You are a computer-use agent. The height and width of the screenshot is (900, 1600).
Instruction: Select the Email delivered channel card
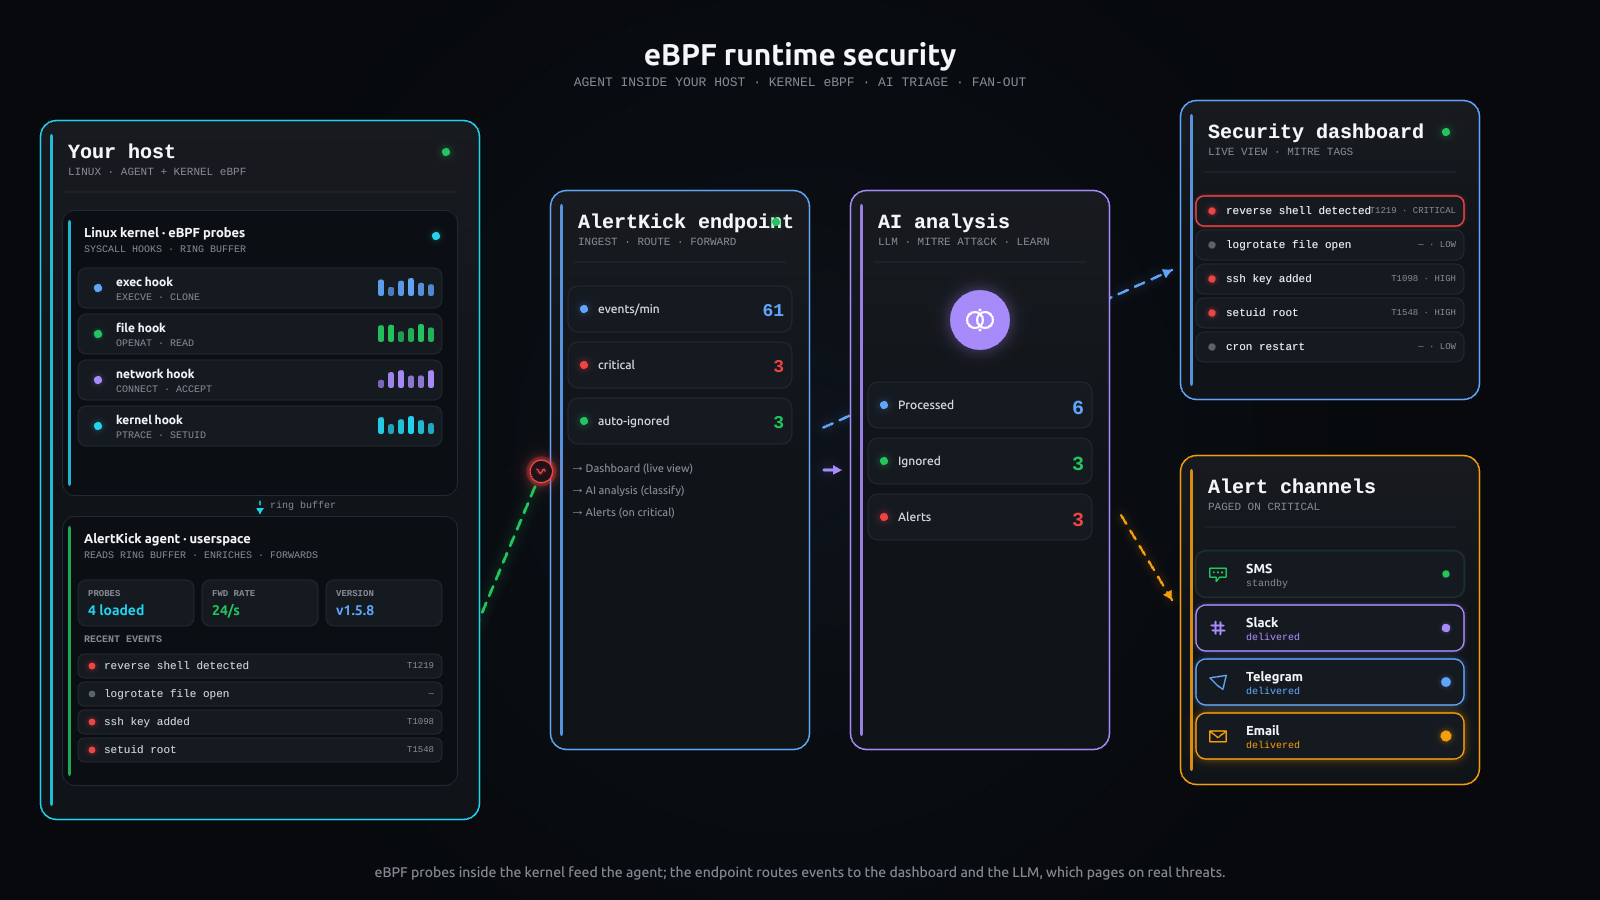click(1330, 736)
